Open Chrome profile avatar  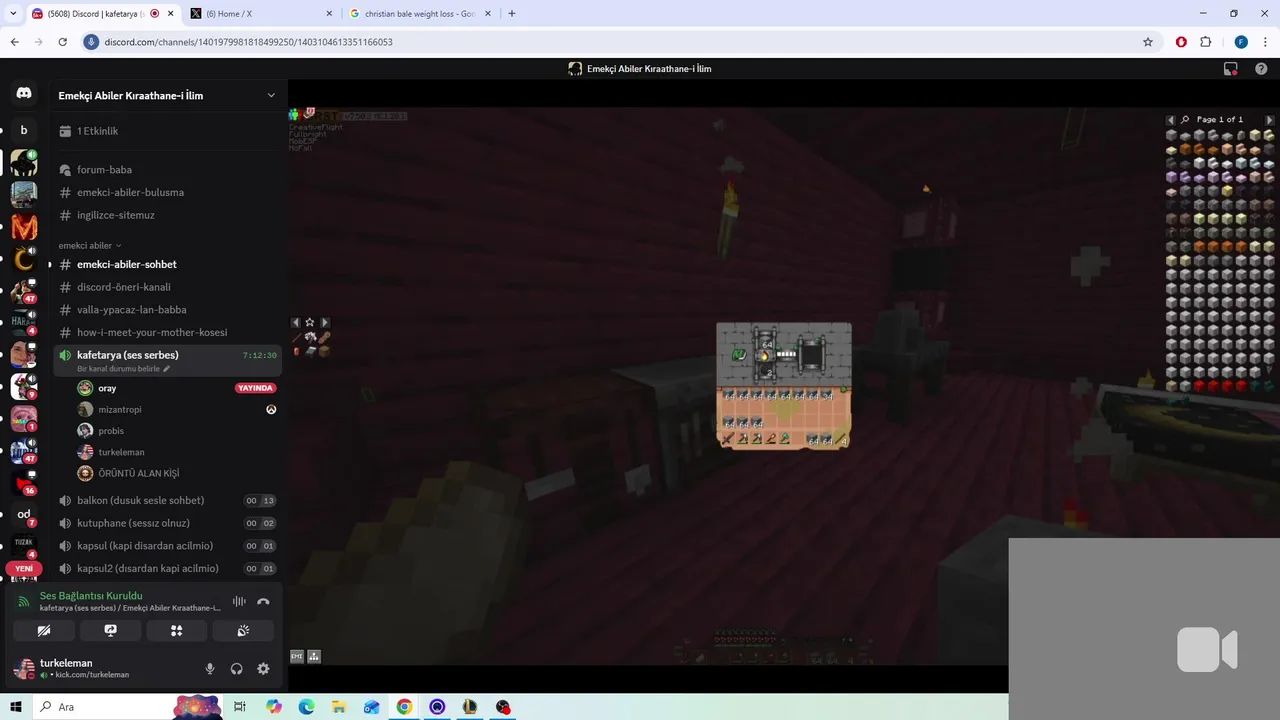pos(1241,42)
